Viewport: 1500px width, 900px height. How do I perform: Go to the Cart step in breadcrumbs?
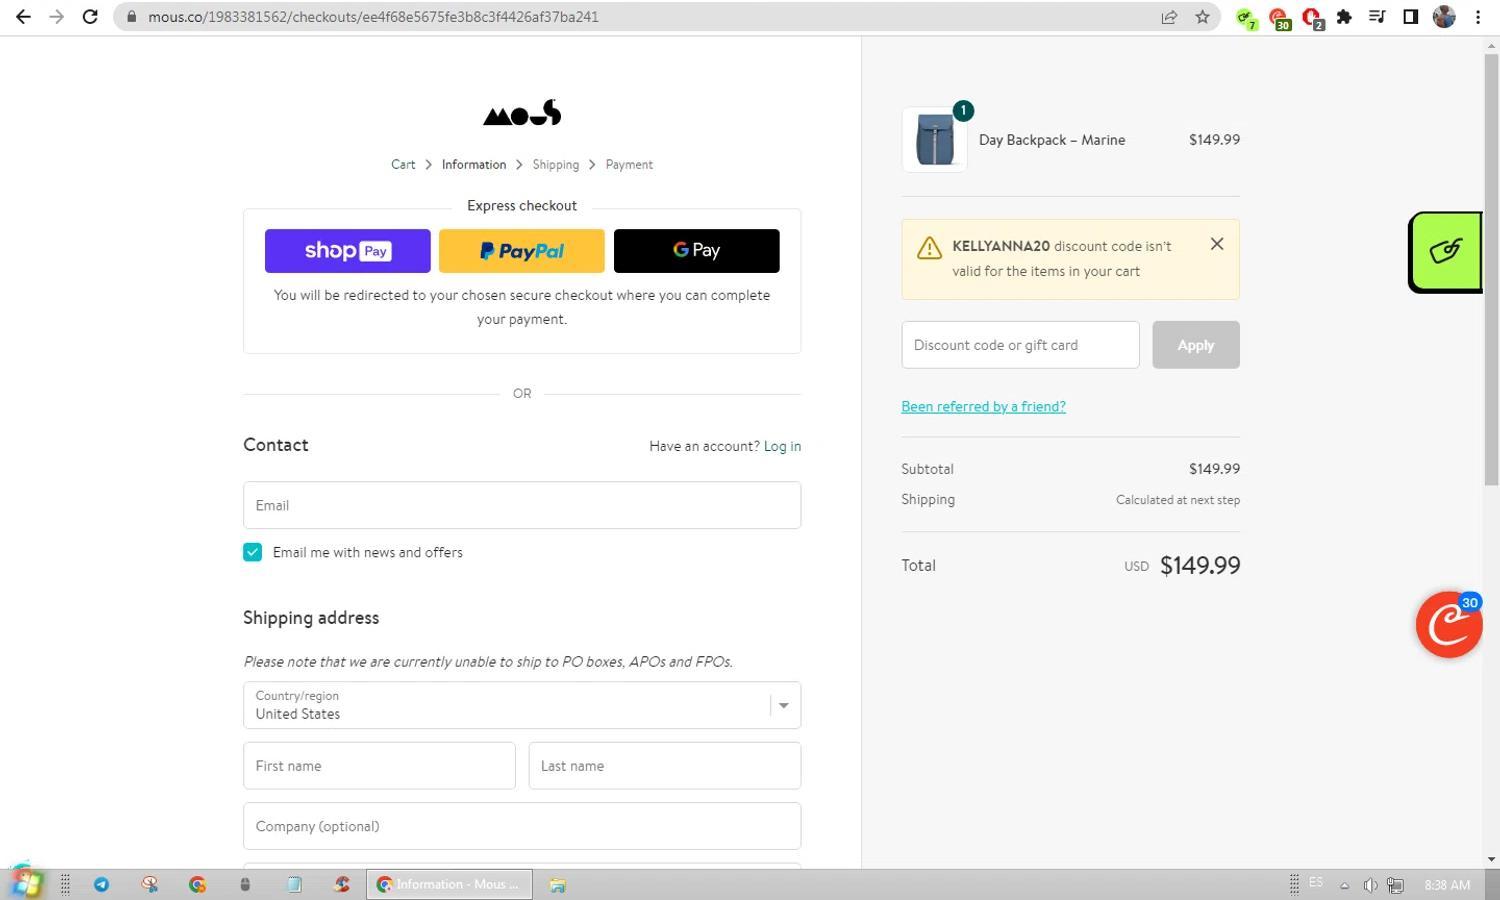[402, 164]
